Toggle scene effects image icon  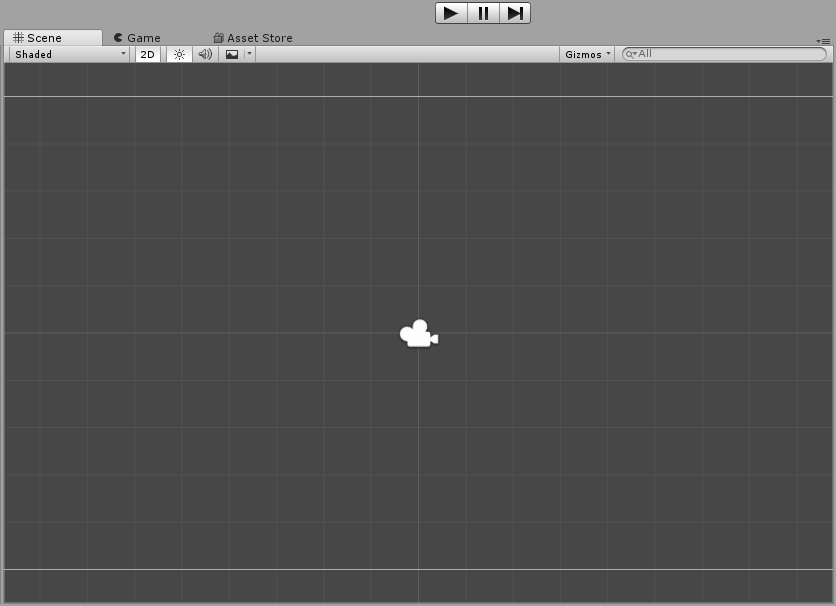(232, 54)
